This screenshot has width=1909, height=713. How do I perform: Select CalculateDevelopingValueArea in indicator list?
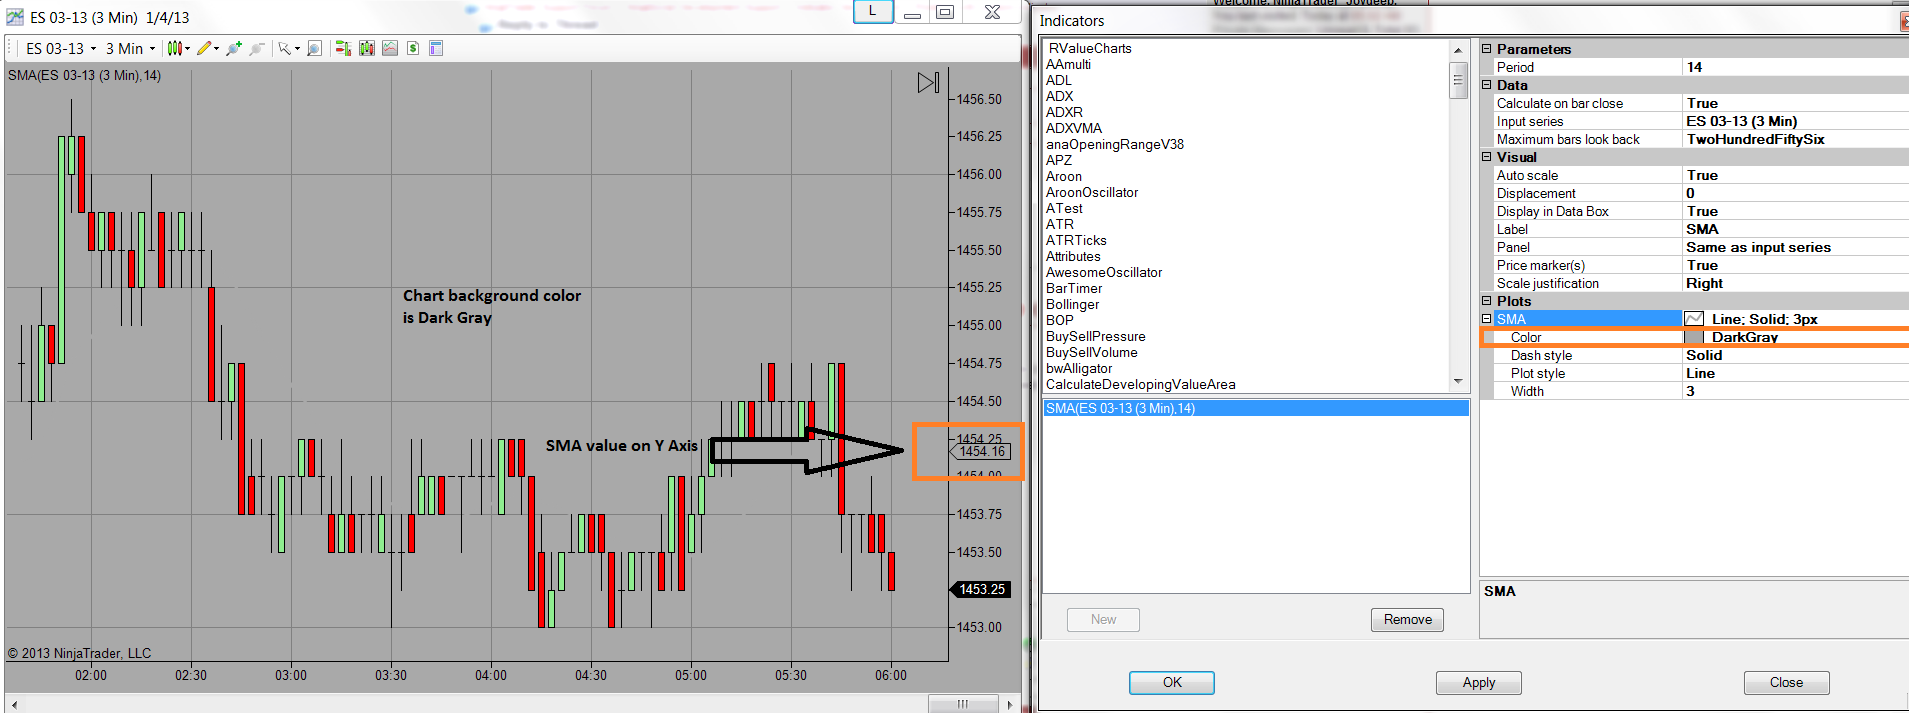point(1141,384)
